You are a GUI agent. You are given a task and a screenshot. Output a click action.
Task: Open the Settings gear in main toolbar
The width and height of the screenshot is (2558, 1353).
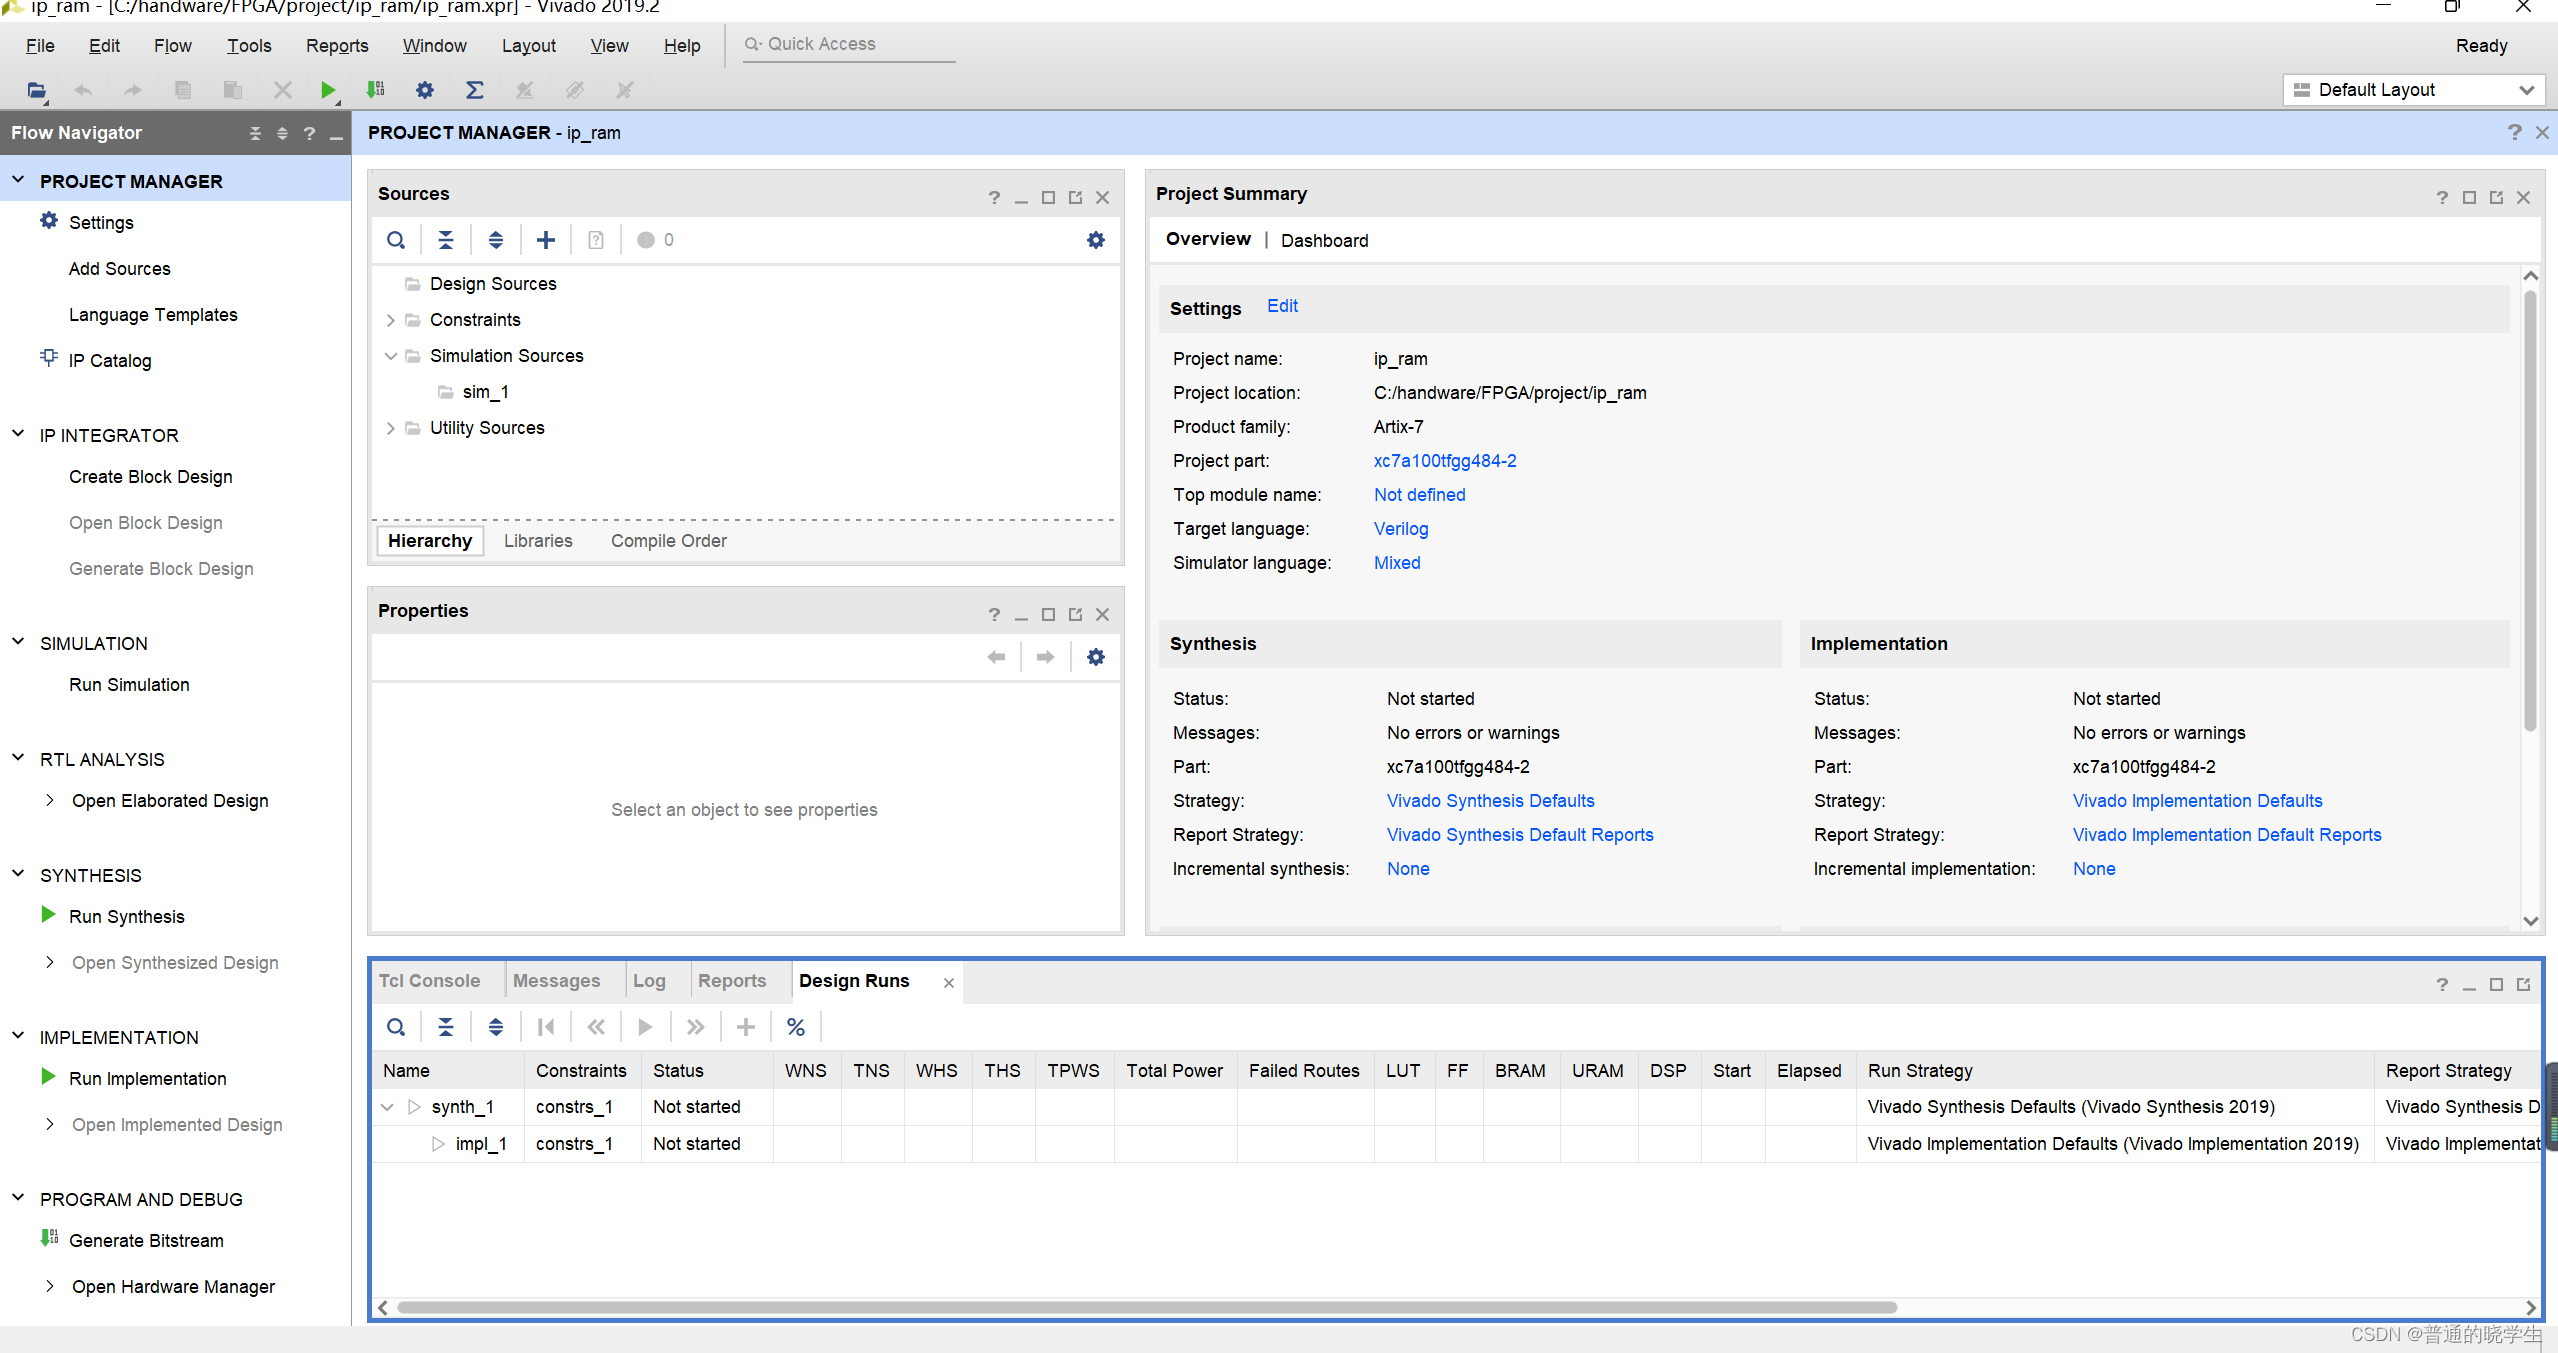click(425, 90)
